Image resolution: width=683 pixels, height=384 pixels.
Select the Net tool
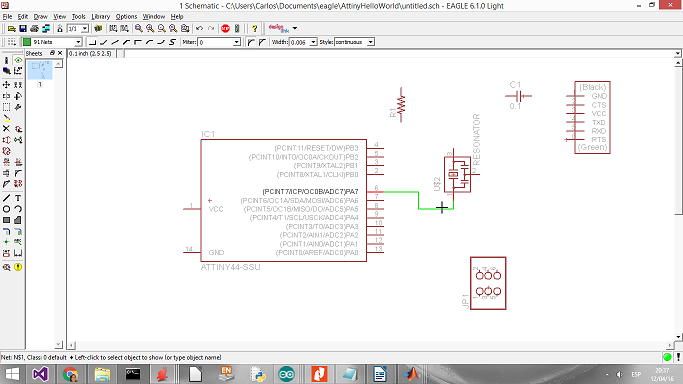coord(18,231)
